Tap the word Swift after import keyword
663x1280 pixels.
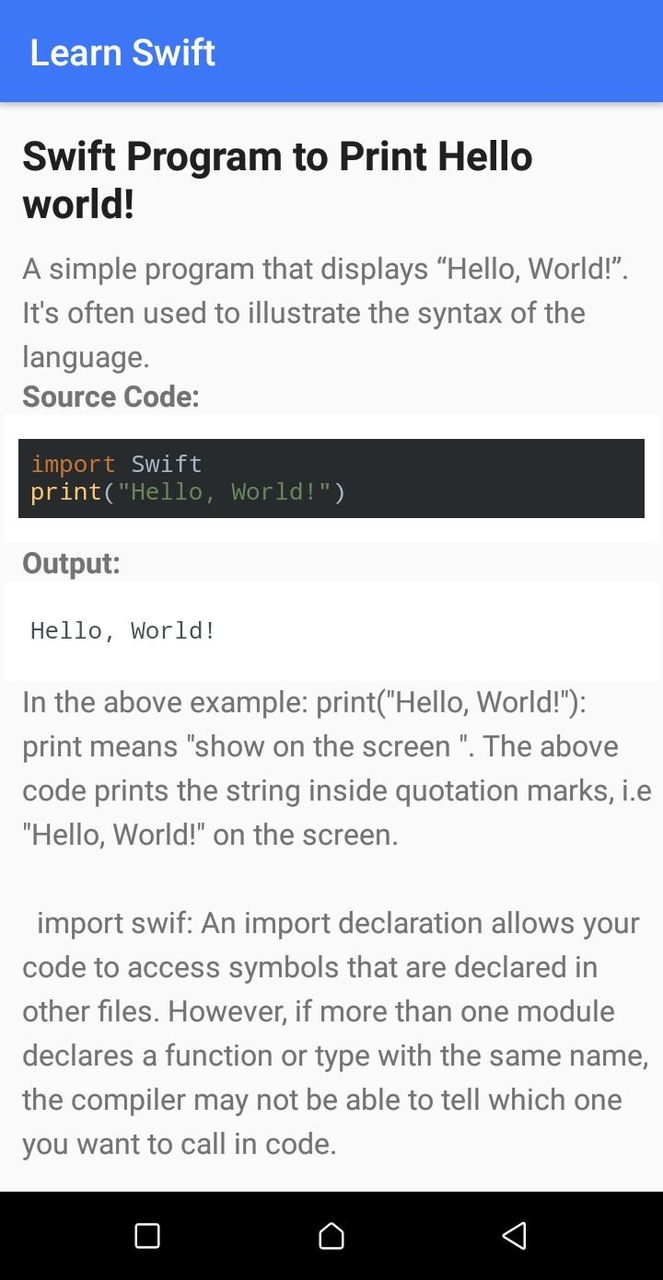pos(166,464)
